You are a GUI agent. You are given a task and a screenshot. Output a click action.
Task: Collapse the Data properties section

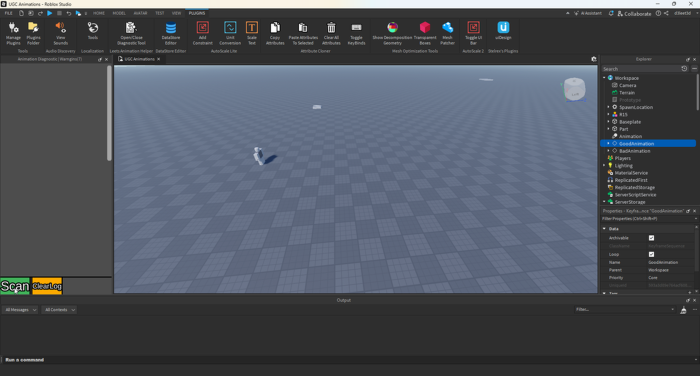604,229
